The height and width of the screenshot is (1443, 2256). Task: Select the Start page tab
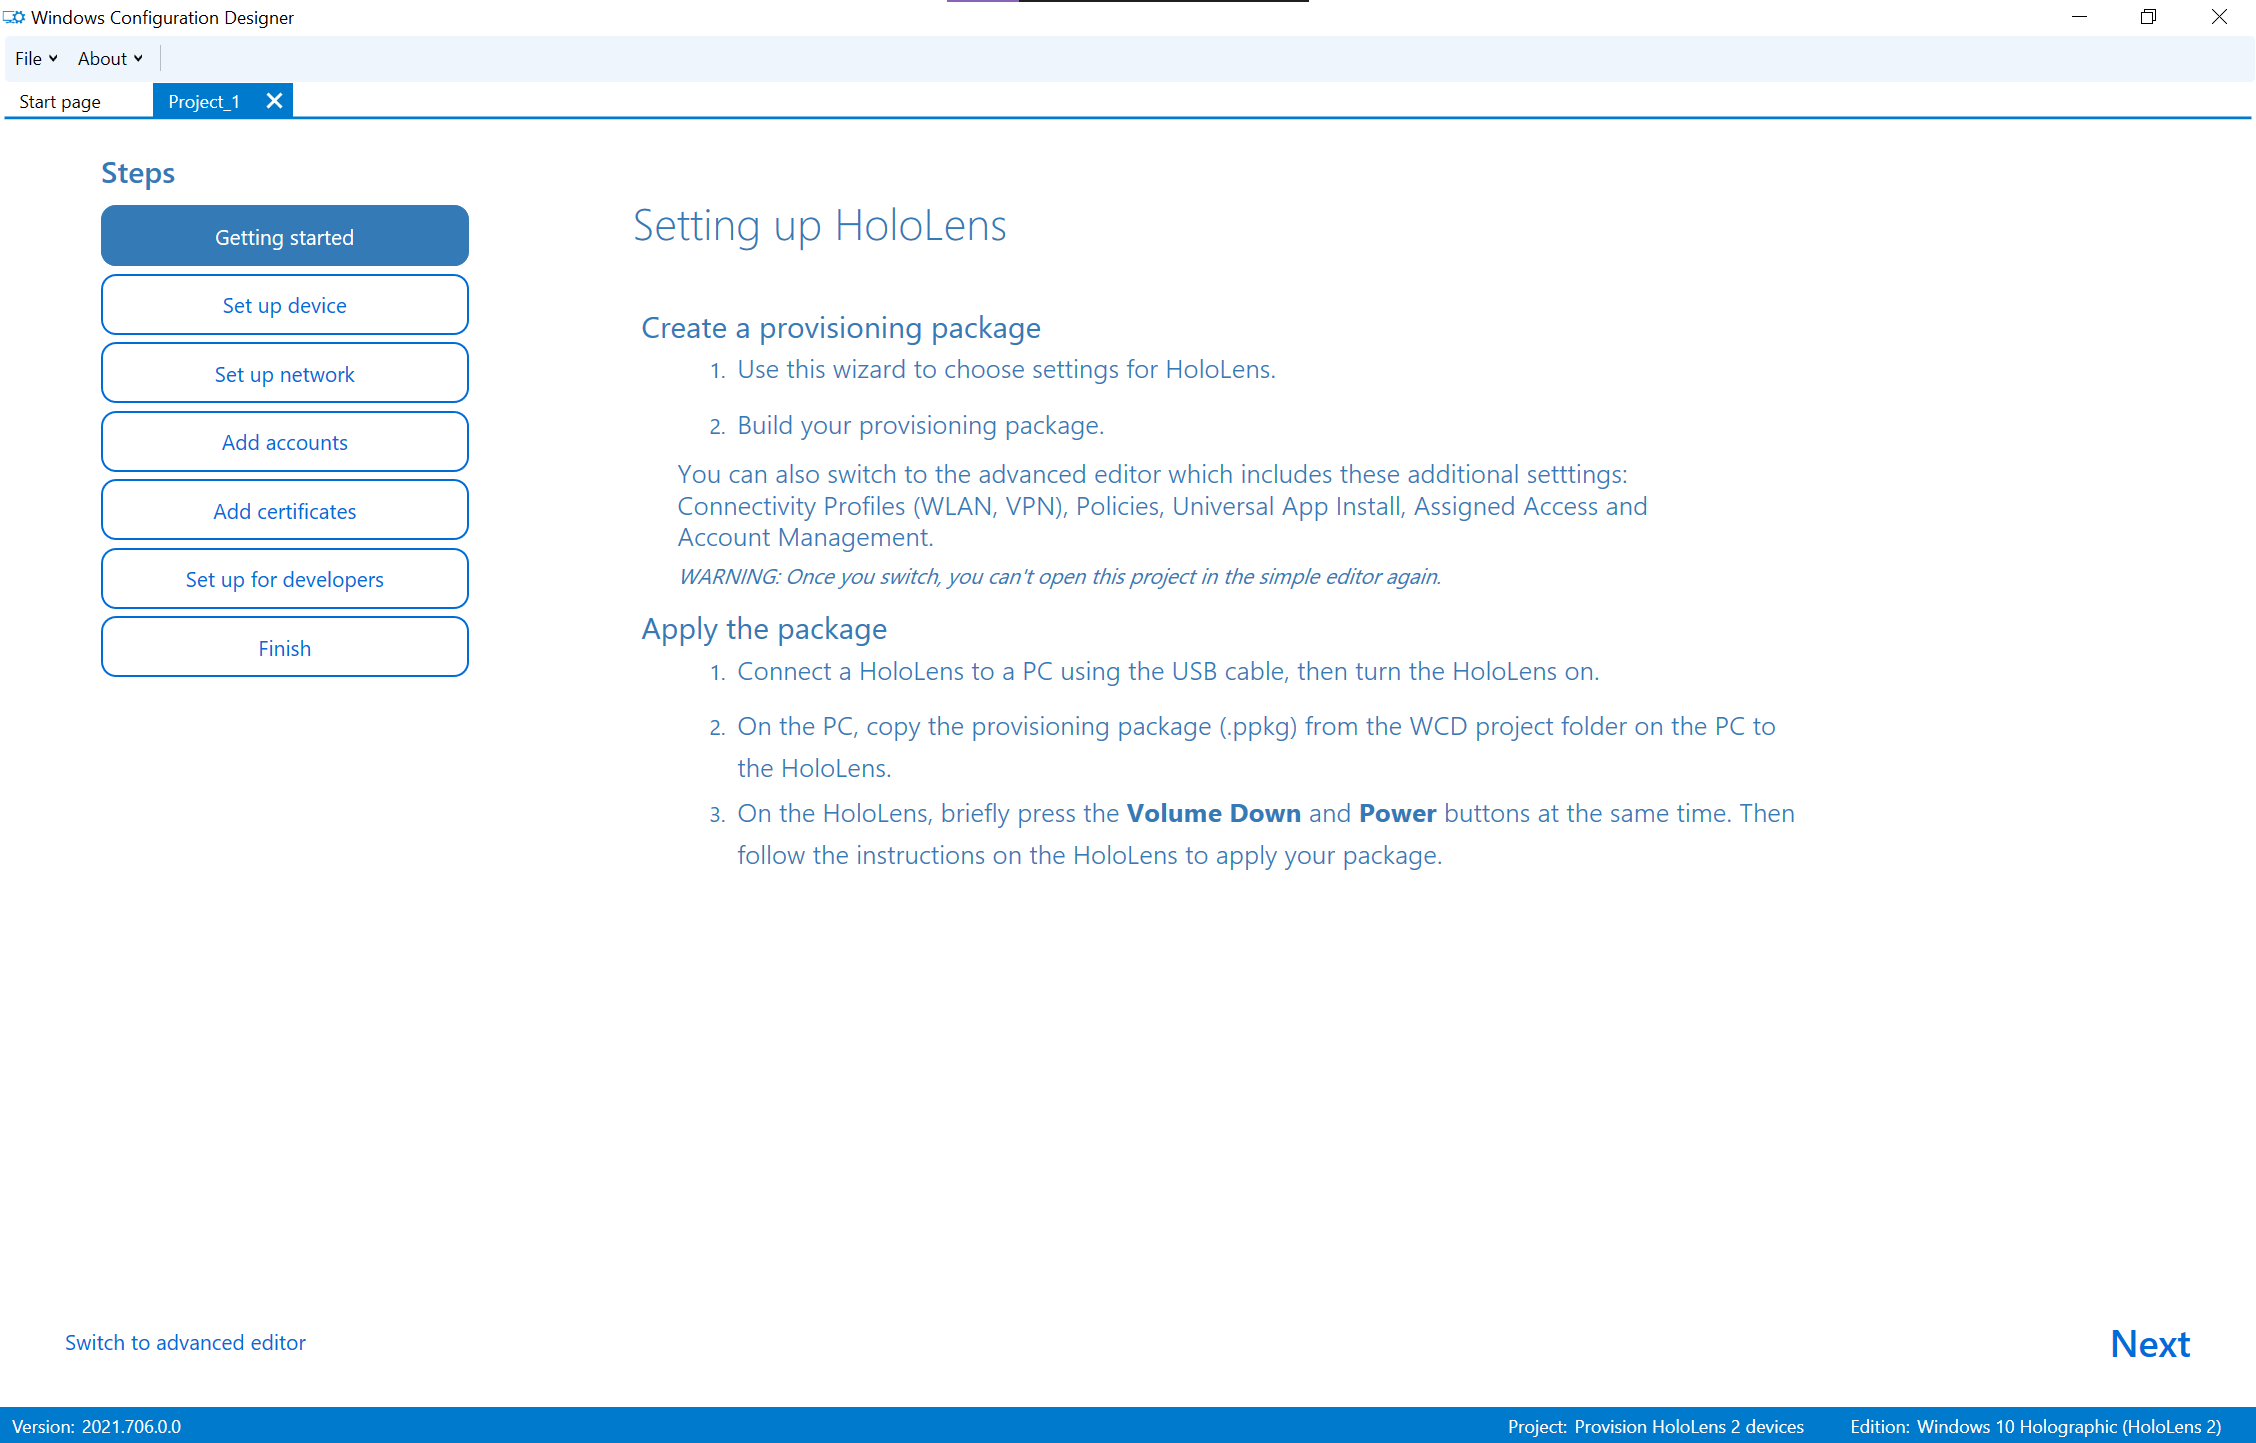tap(59, 102)
